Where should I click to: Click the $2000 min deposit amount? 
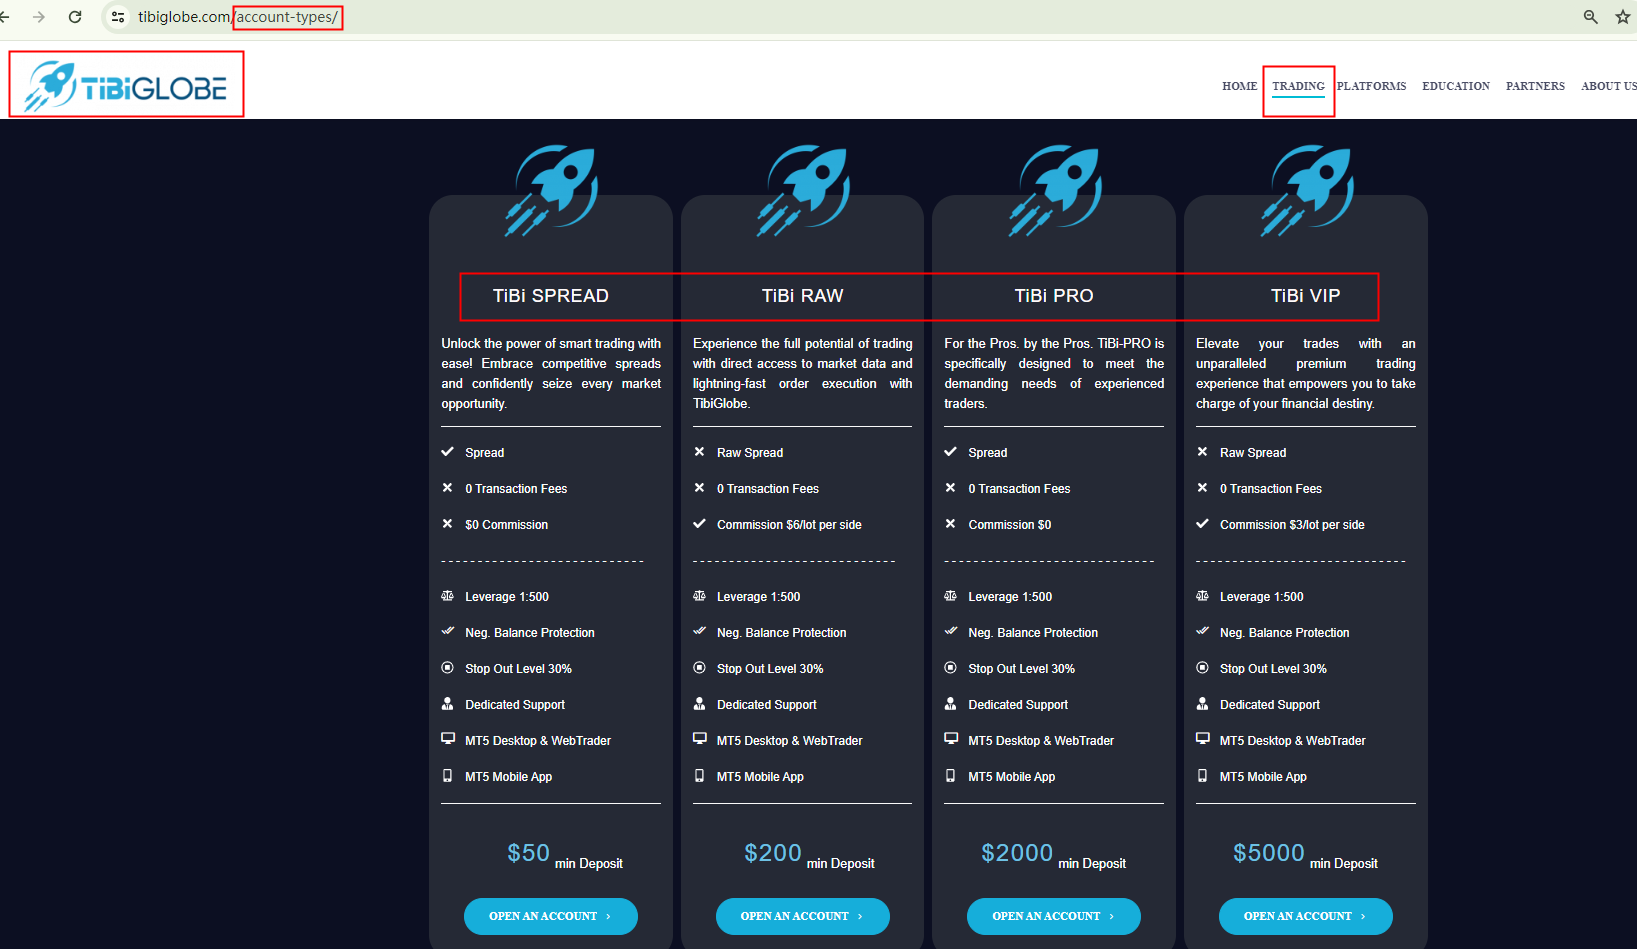1017,853
